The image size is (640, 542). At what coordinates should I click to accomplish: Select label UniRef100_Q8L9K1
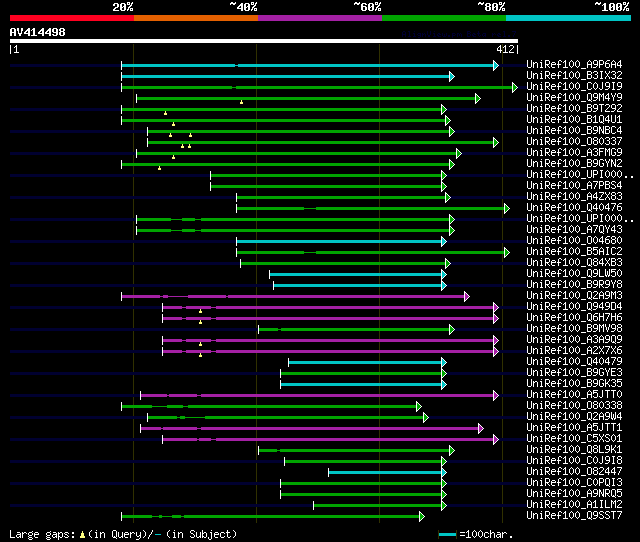[574, 450]
